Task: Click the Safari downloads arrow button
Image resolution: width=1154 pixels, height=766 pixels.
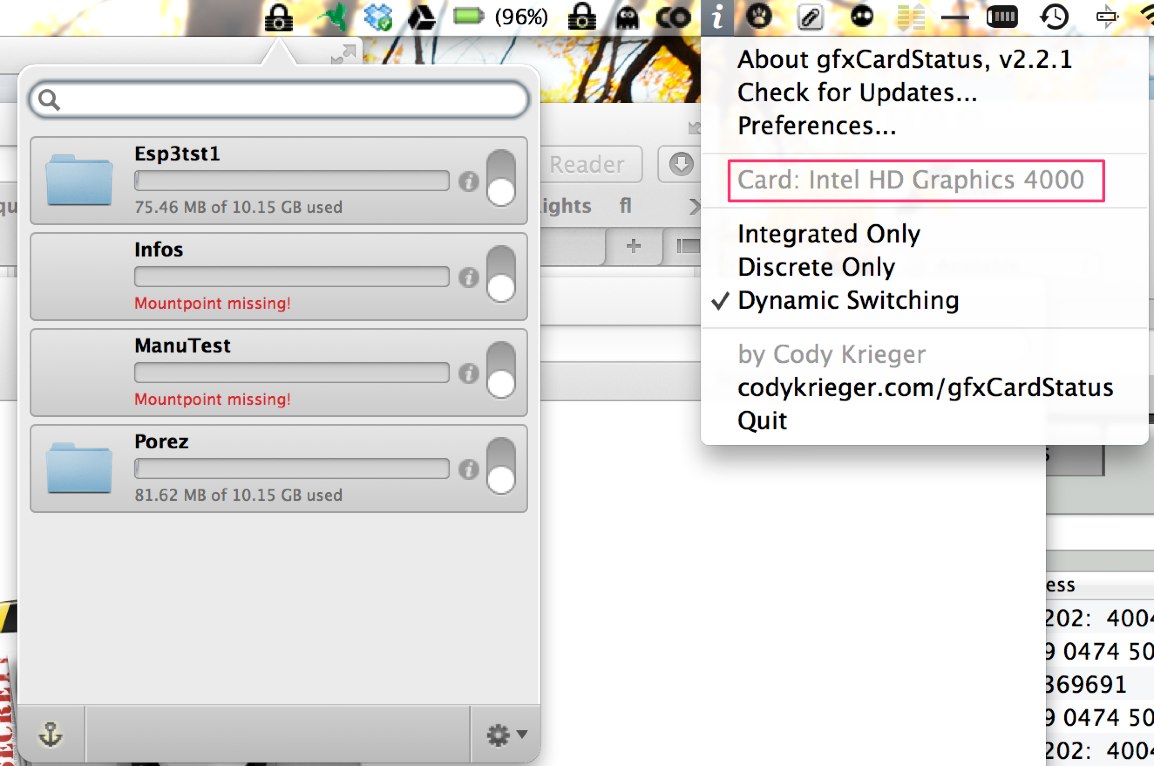Action: 681,163
